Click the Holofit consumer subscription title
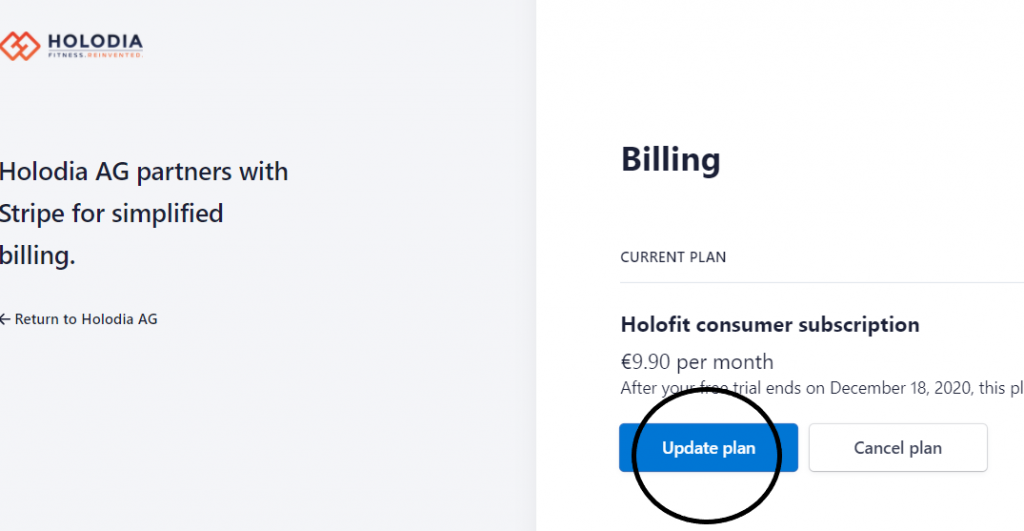The height and width of the screenshot is (531, 1024). pyautogui.click(x=770, y=325)
